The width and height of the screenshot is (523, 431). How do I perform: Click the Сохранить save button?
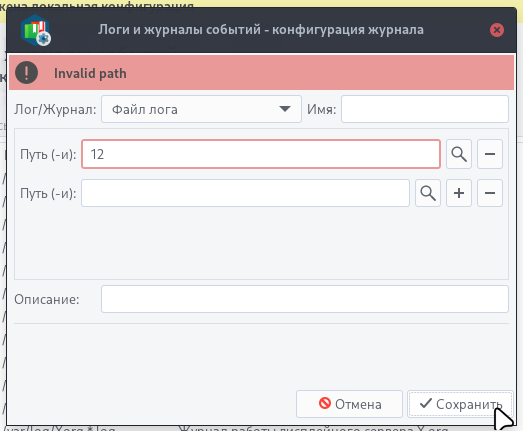(460, 404)
